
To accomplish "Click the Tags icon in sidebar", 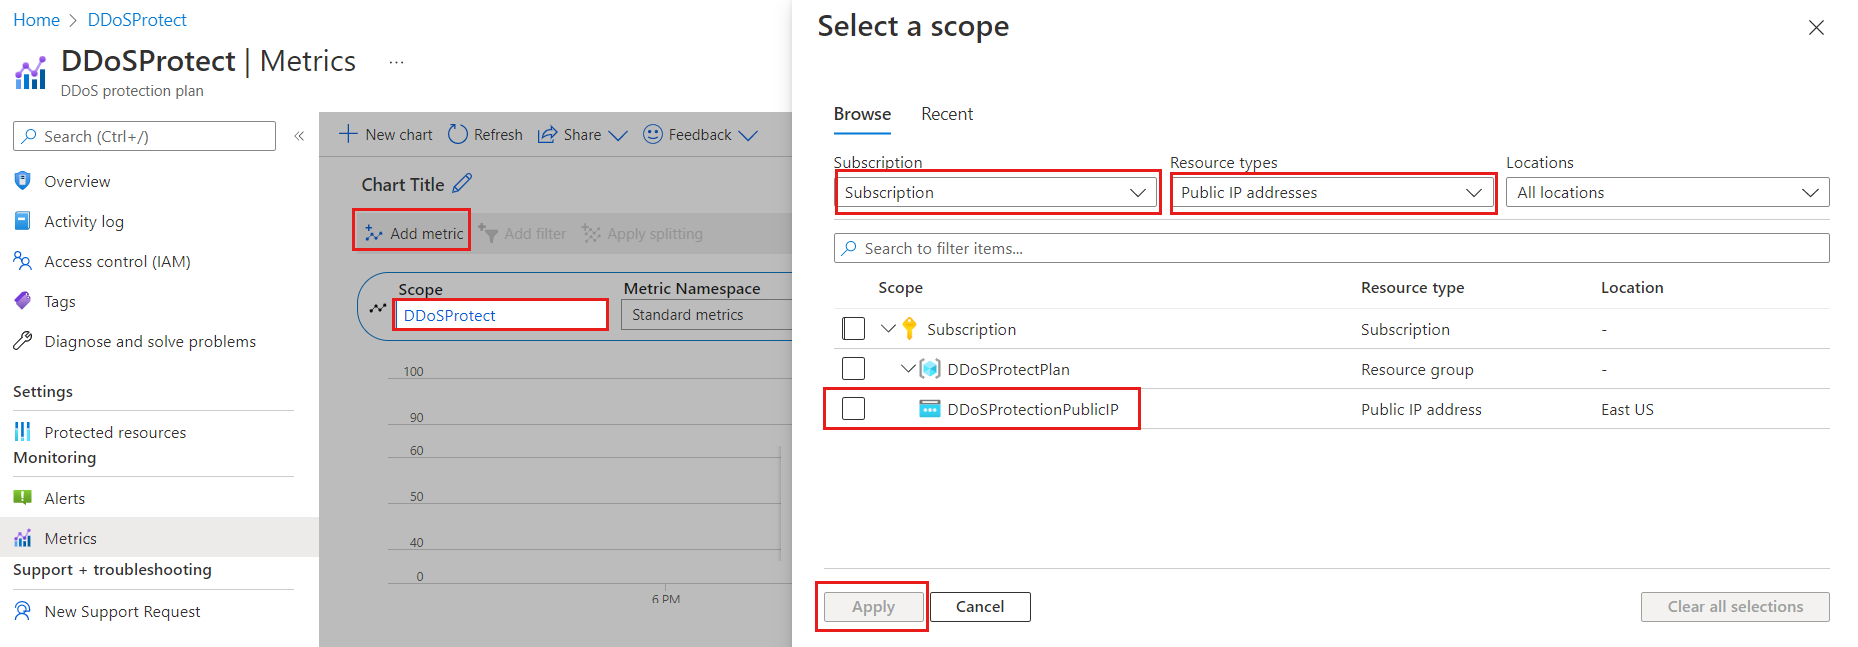I will coord(23,301).
